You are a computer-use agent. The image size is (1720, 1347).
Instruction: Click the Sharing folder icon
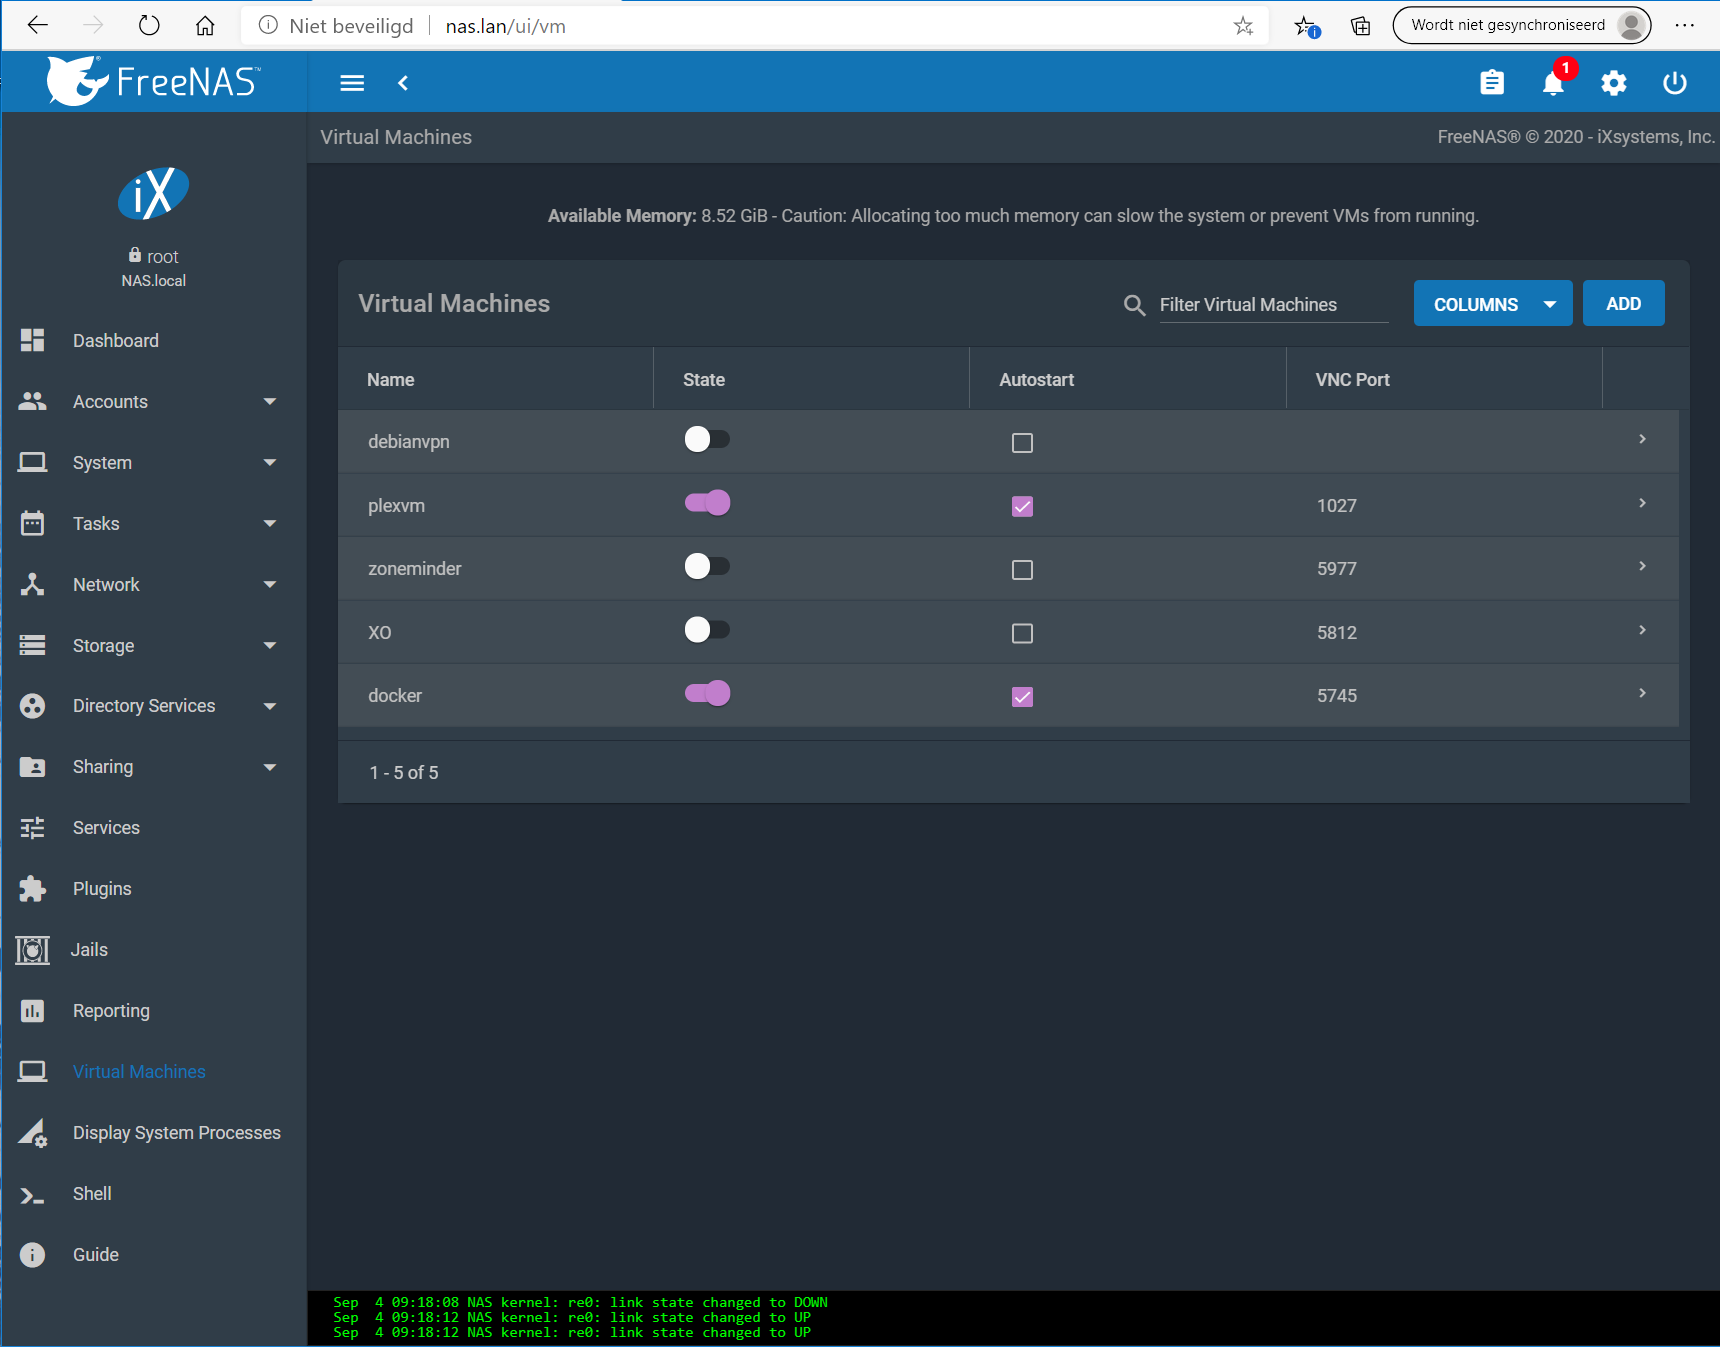point(32,767)
